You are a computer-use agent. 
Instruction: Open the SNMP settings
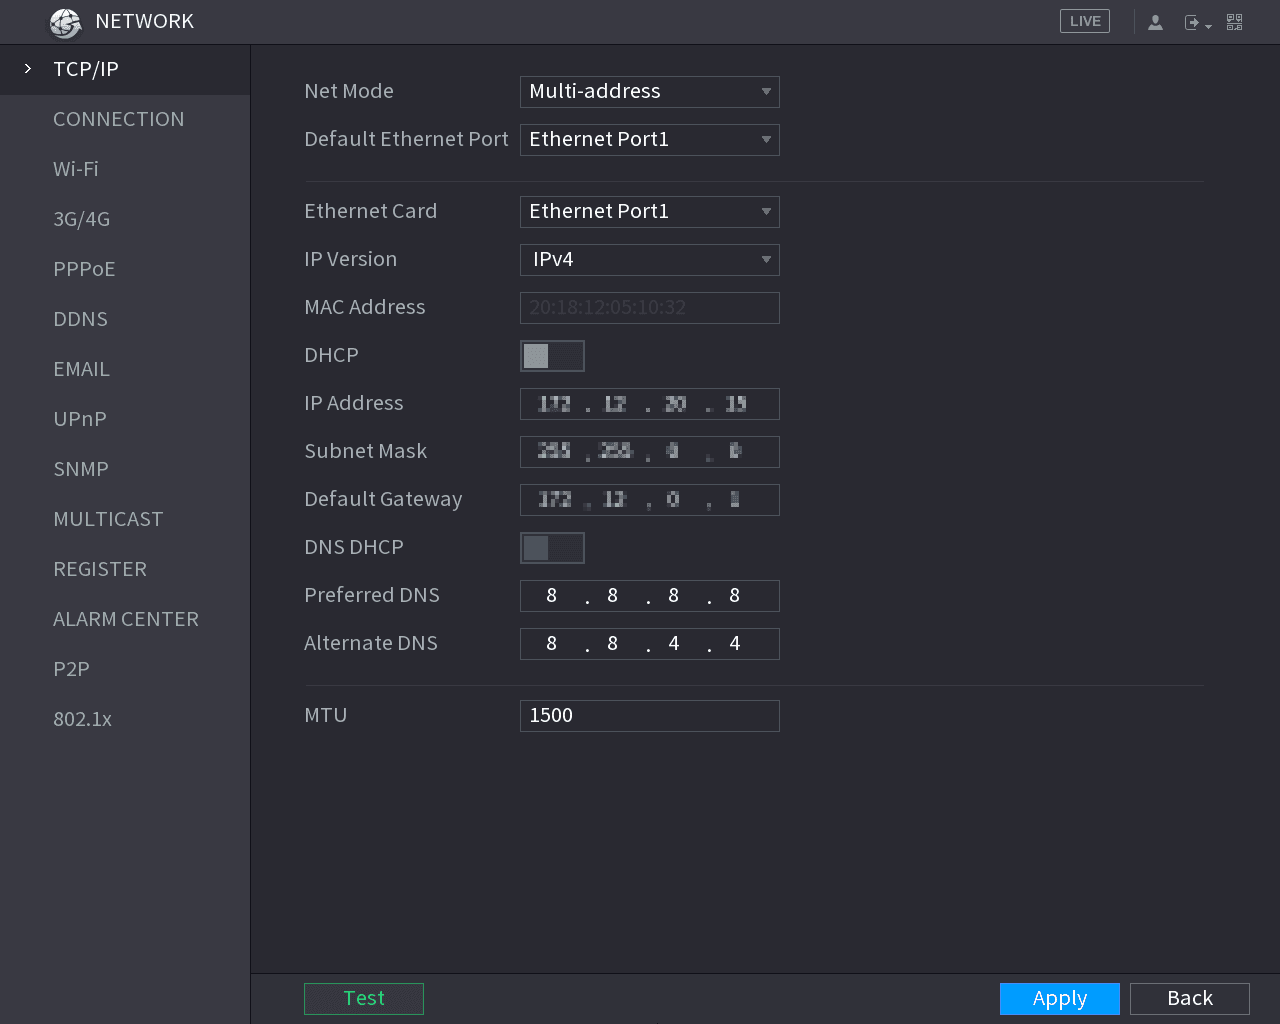click(125, 469)
